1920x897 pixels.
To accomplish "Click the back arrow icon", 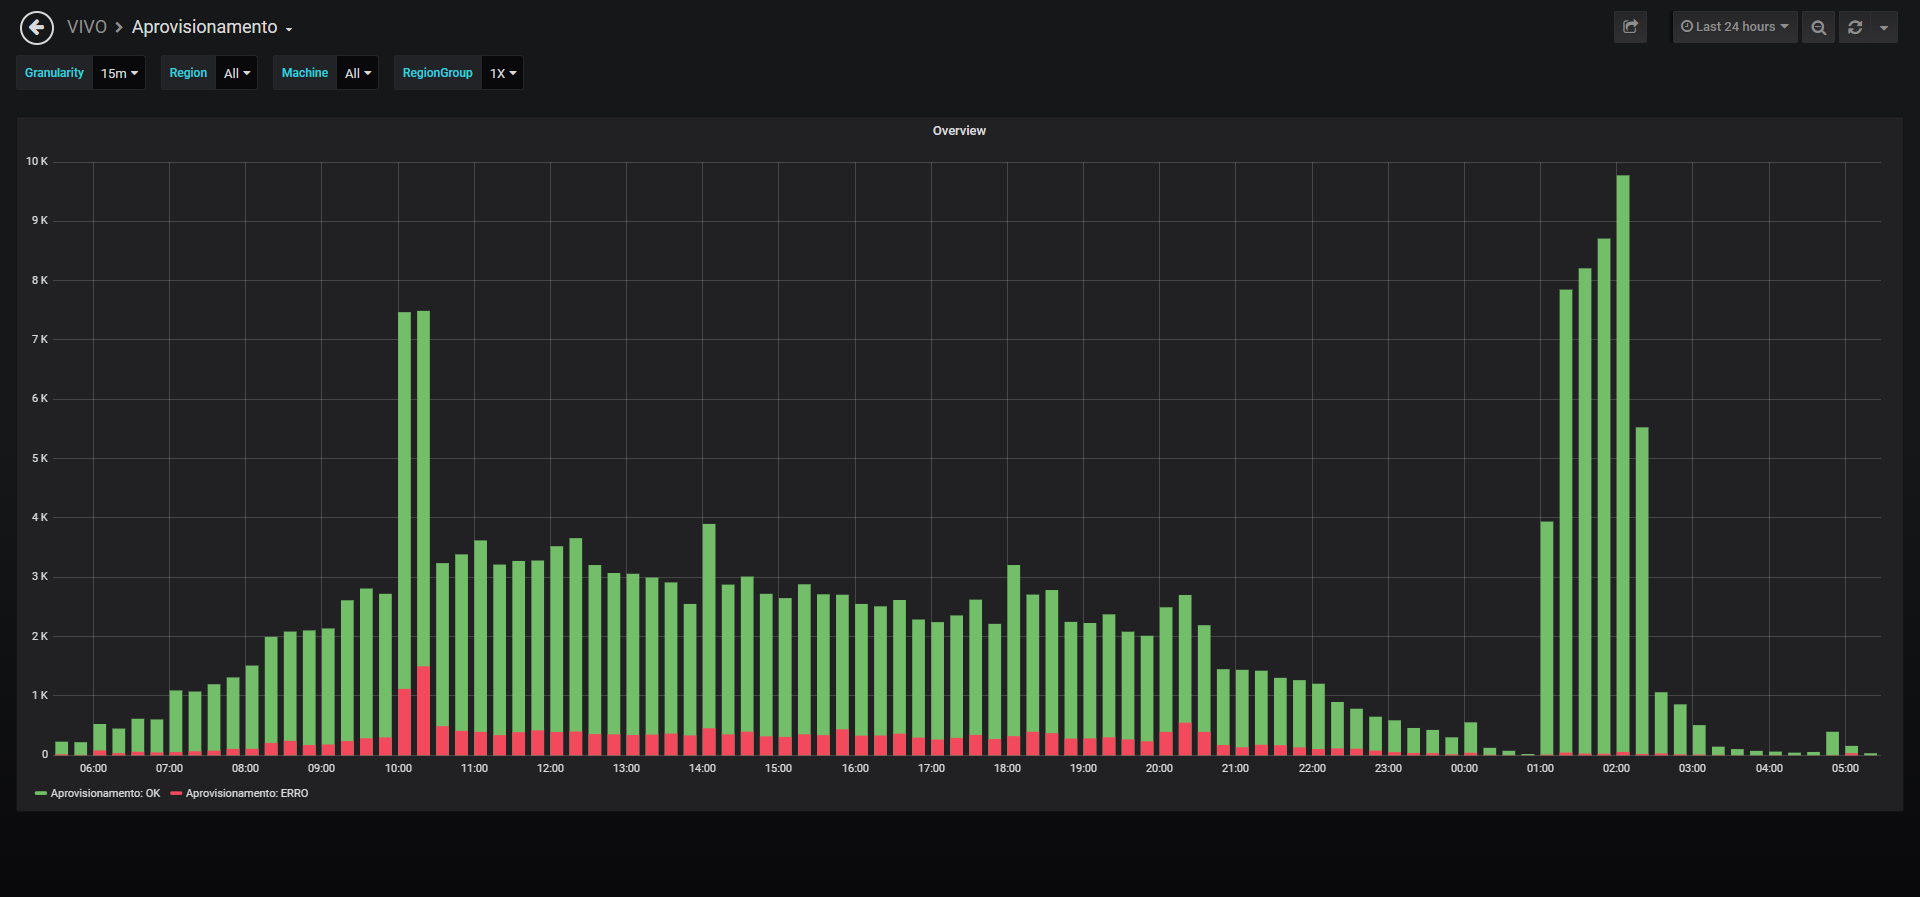I will pos(37,28).
